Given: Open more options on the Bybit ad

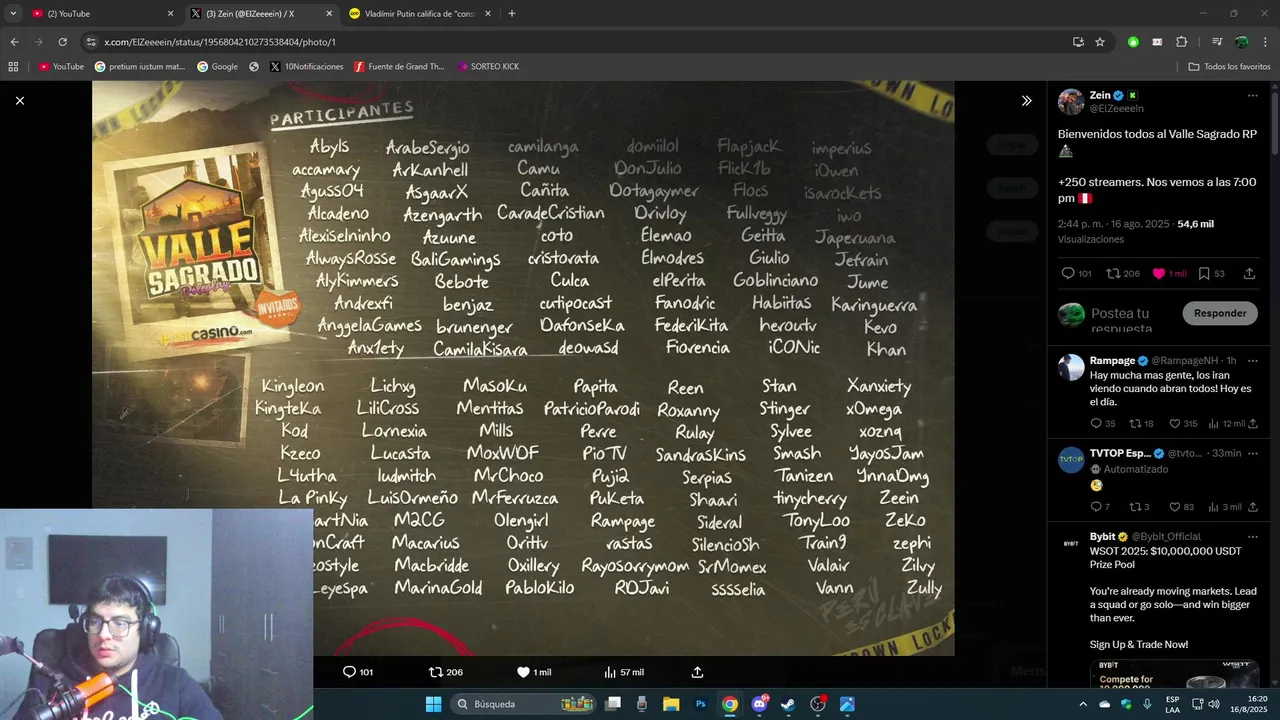Looking at the screenshot, I should [x=1252, y=536].
